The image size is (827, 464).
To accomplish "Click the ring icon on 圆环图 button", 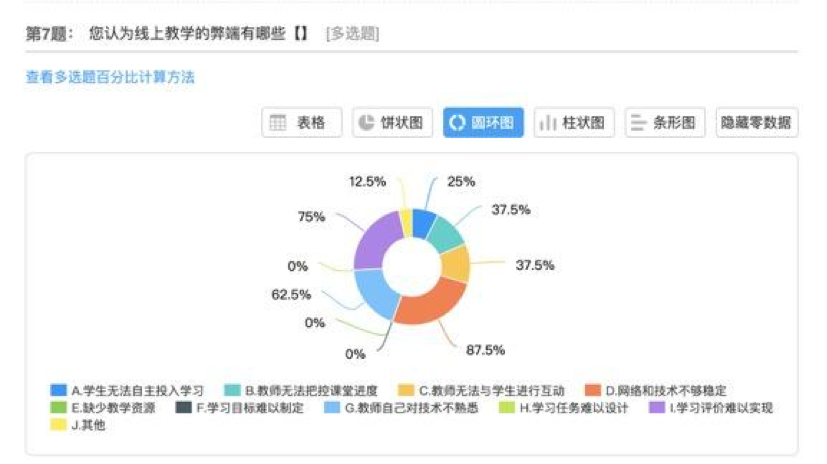I will tap(457, 123).
